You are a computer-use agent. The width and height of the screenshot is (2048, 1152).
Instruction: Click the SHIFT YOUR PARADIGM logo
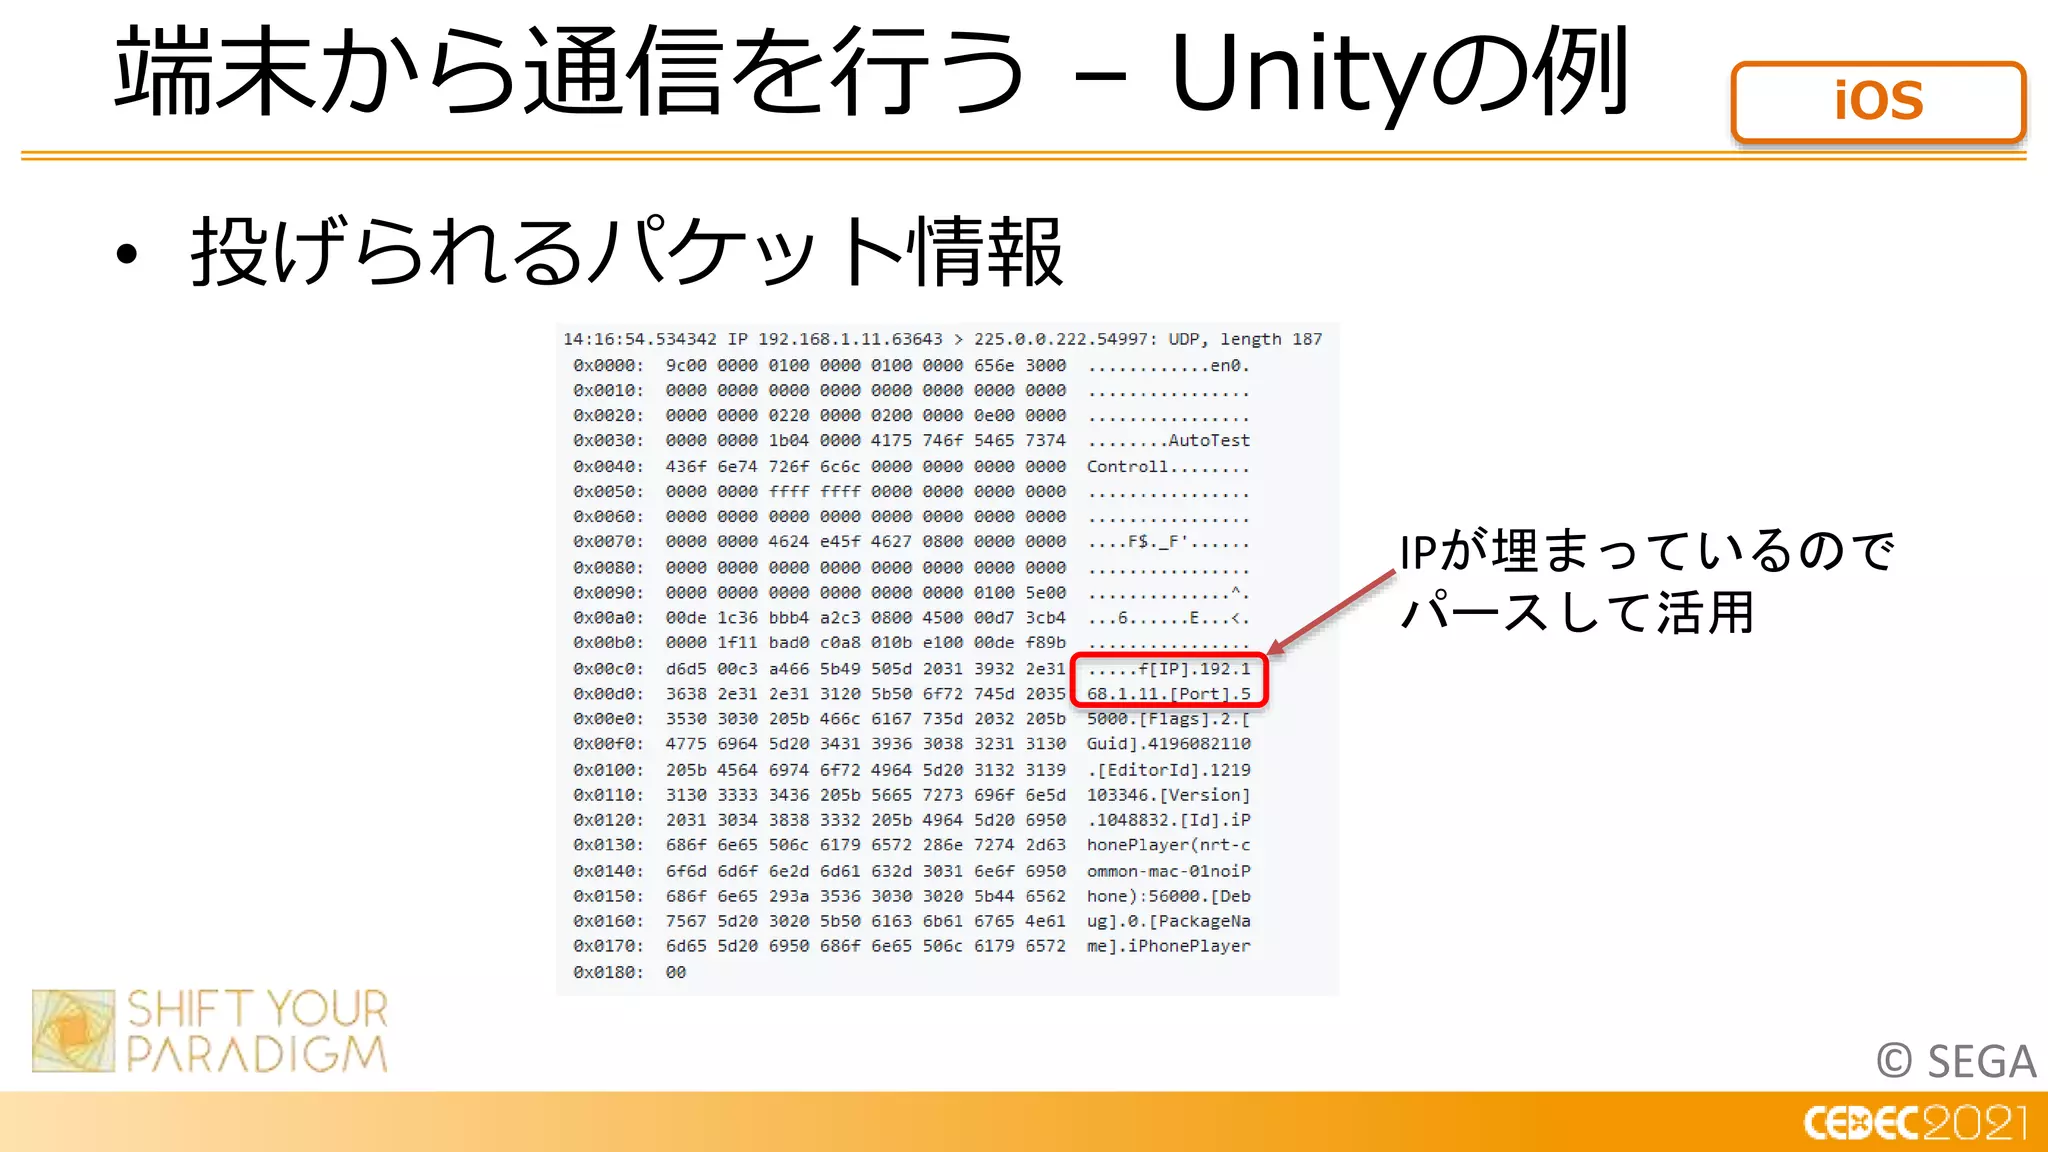tap(210, 1030)
